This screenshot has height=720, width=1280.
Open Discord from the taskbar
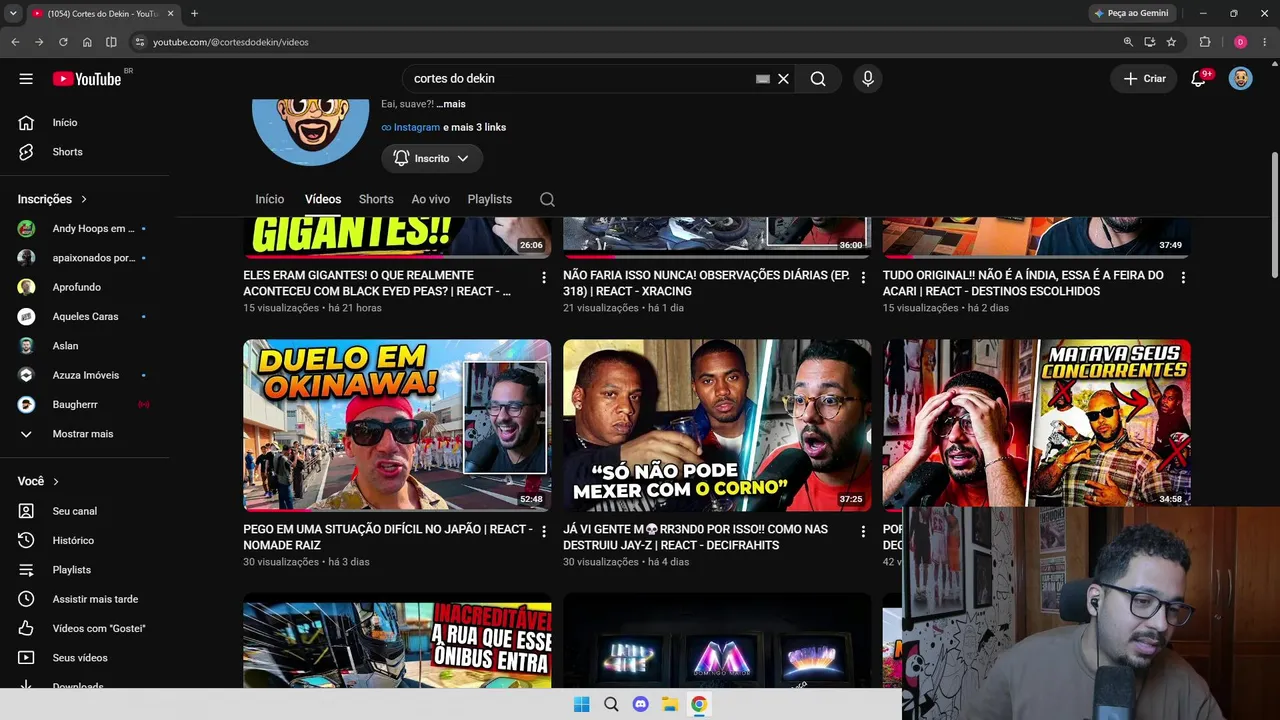click(x=641, y=704)
